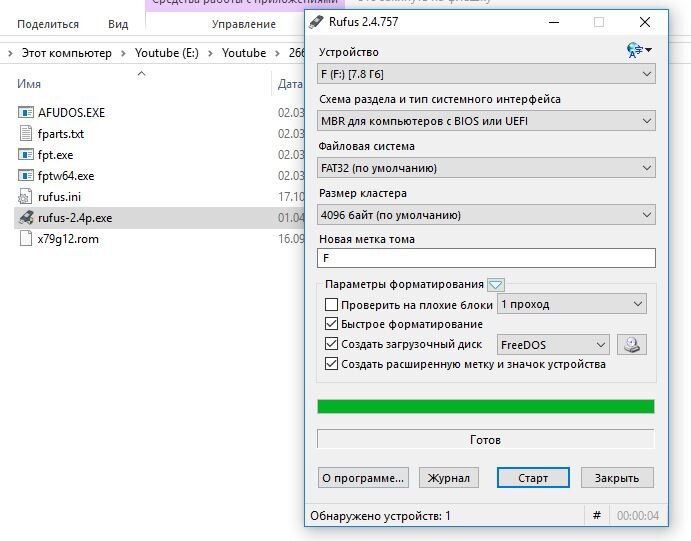Open the 4096 байт cluster size dropdown

tap(486, 215)
